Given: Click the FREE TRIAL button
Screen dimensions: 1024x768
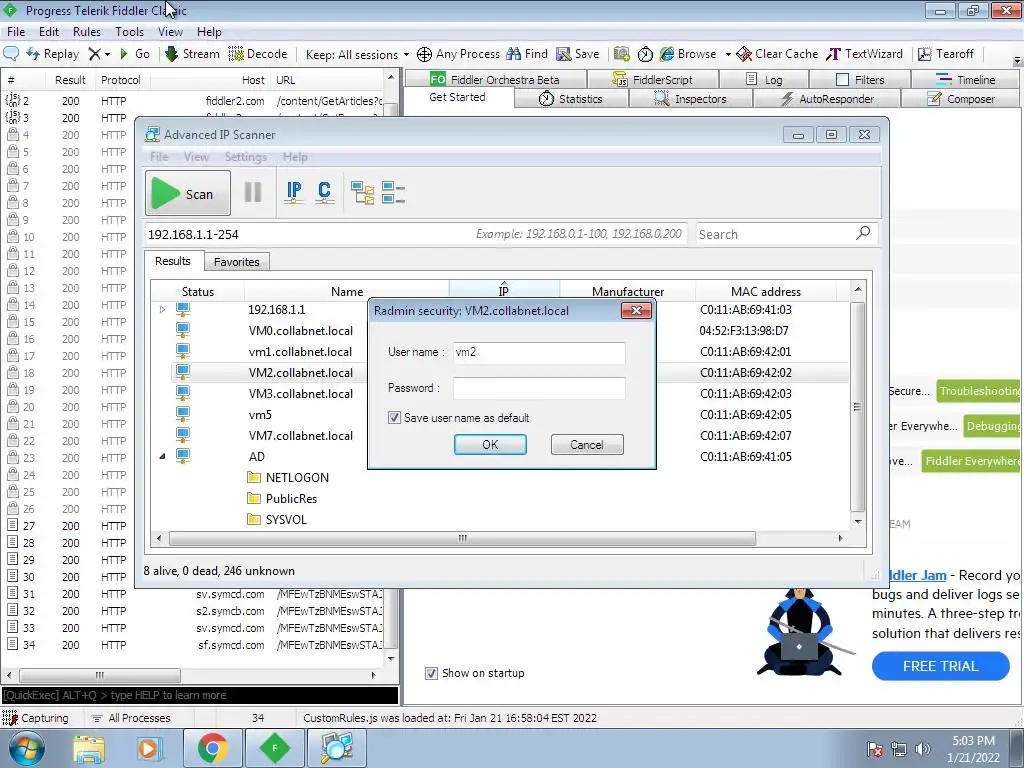Looking at the screenshot, I should pyautogui.click(x=940, y=666).
